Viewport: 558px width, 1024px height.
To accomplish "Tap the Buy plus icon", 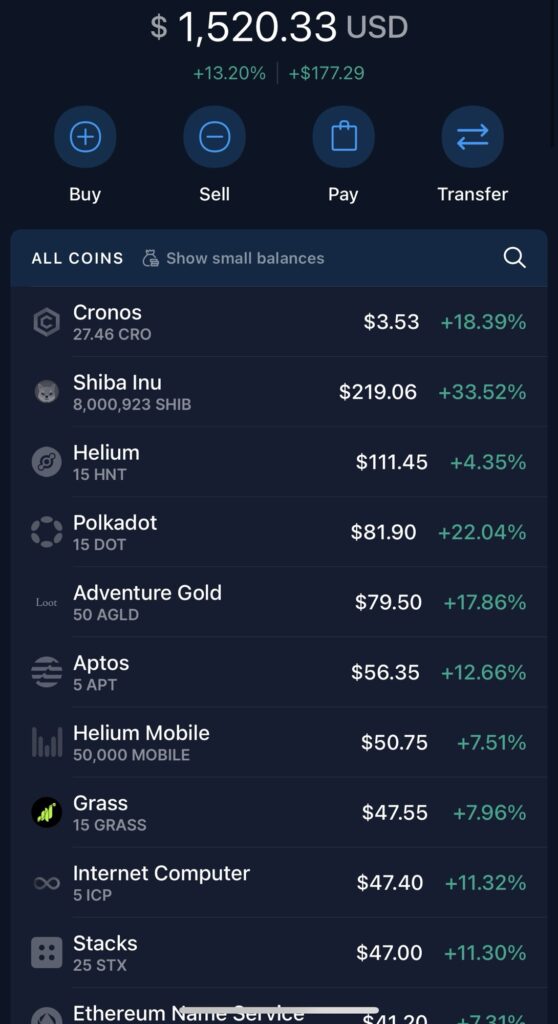I will click(85, 137).
